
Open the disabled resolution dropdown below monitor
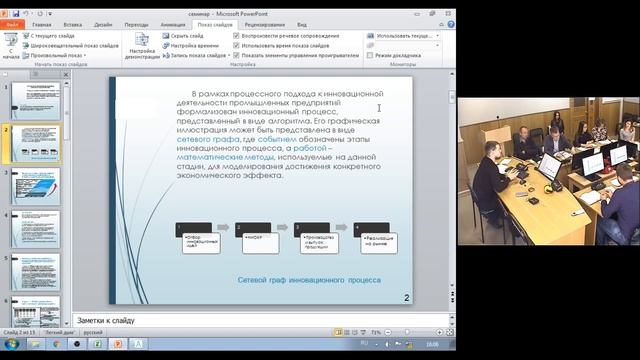(437, 45)
